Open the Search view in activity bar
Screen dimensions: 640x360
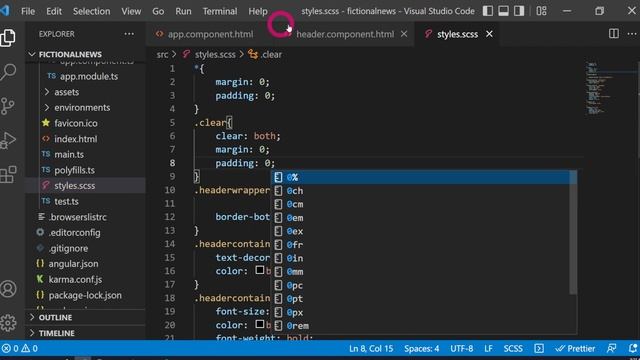8,72
